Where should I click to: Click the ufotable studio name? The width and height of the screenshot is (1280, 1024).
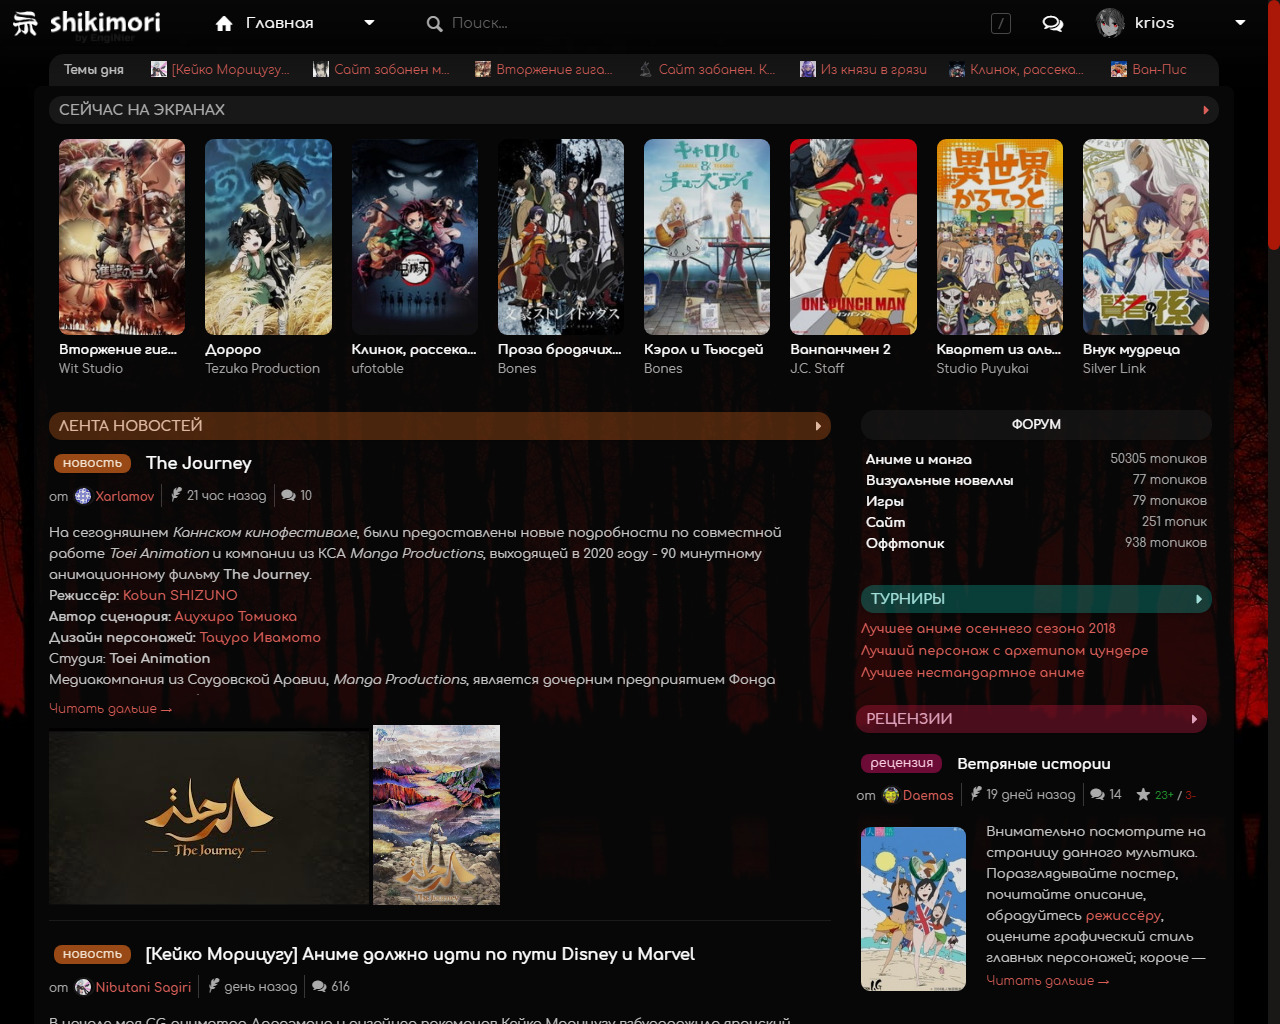(x=378, y=368)
